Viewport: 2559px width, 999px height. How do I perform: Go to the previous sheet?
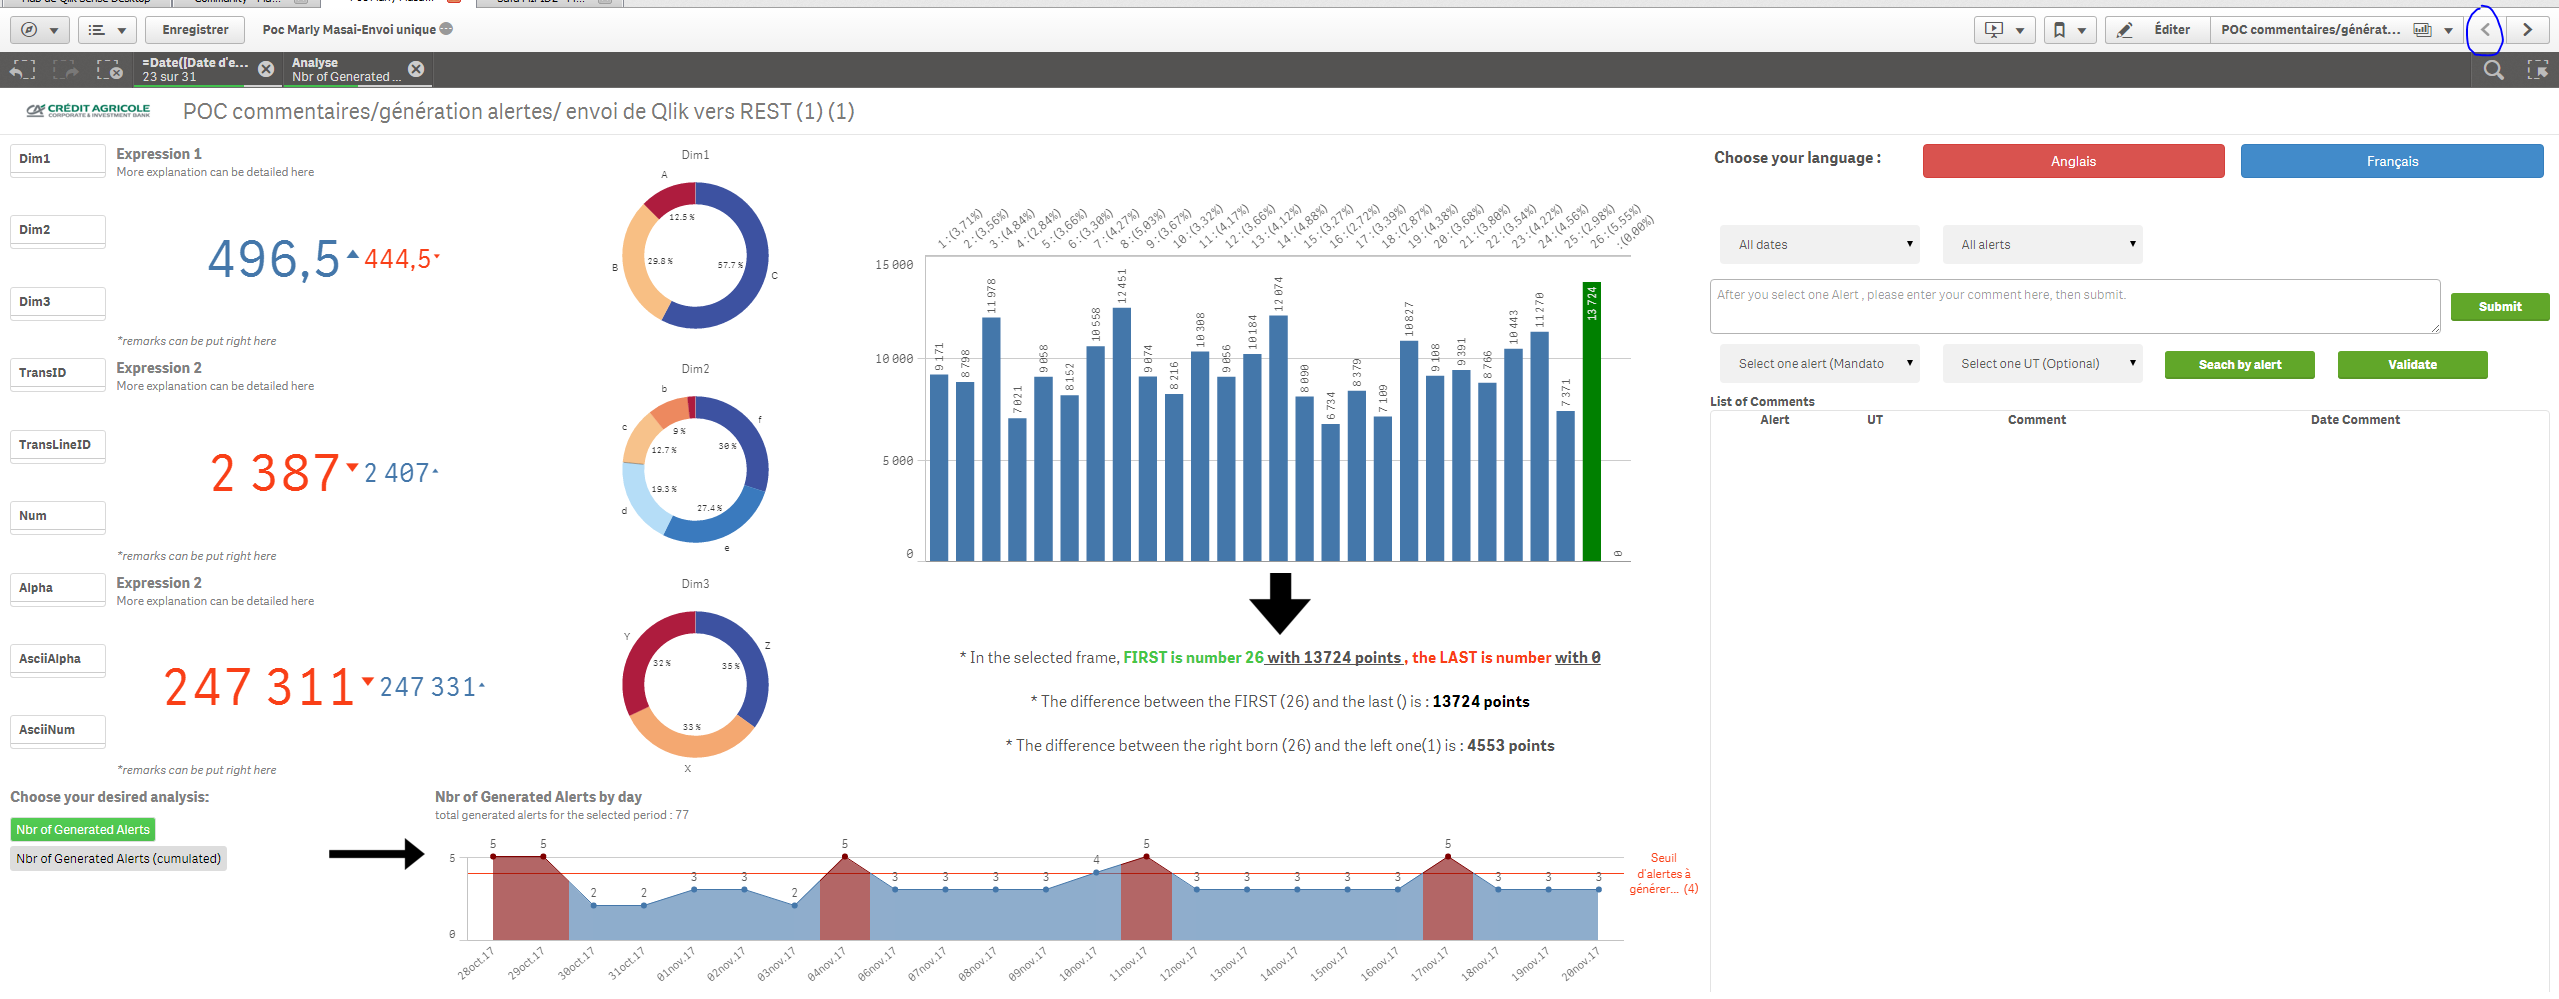click(2485, 30)
